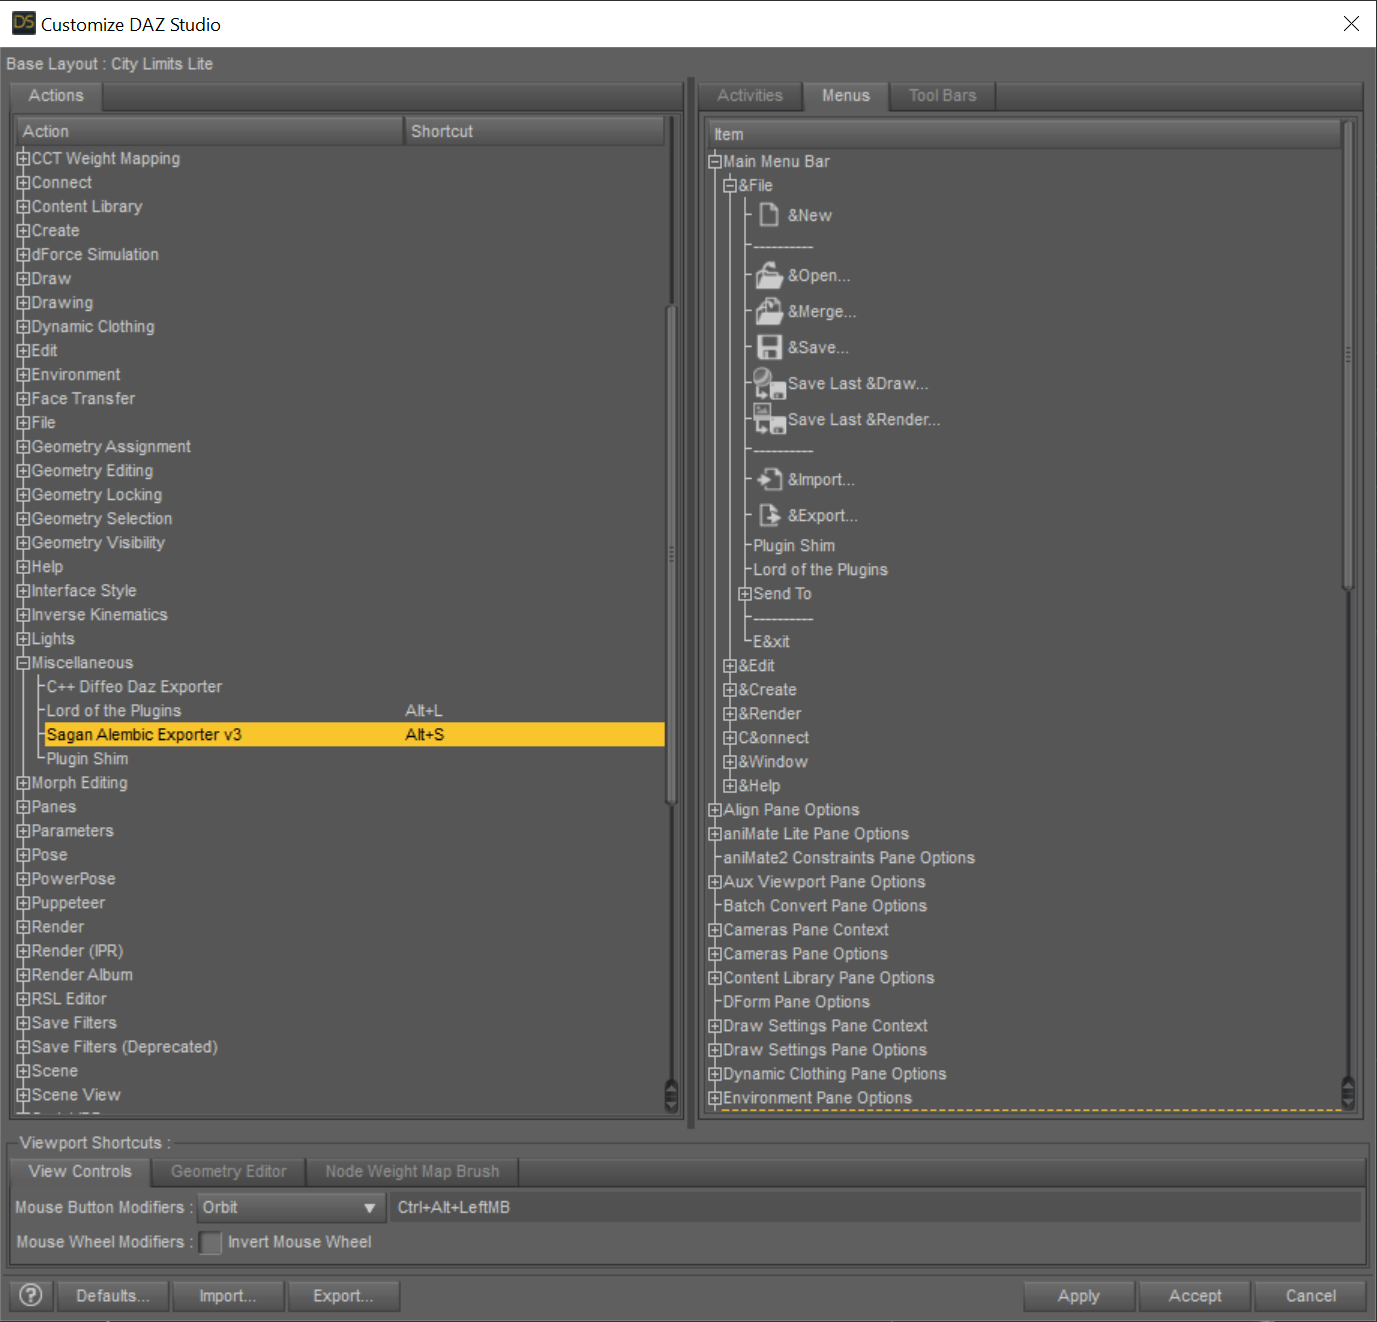Open the Mouse Button Modifiers Orbit dropdown
The image size is (1377, 1322).
pos(291,1207)
